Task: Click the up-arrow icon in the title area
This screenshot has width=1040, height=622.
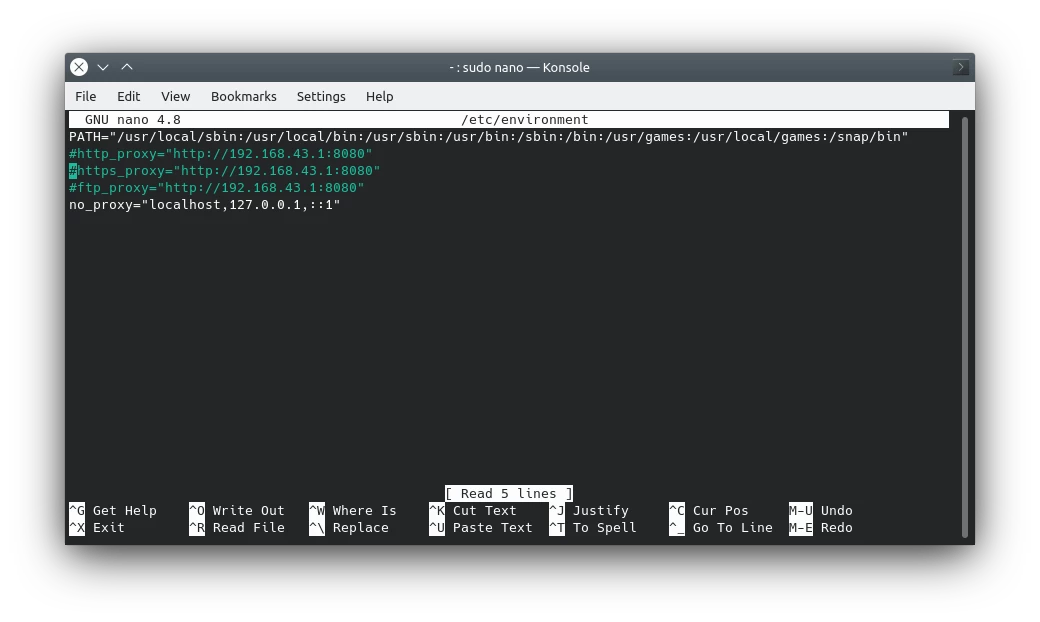Action: pyautogui.click(x=127, y=66)
